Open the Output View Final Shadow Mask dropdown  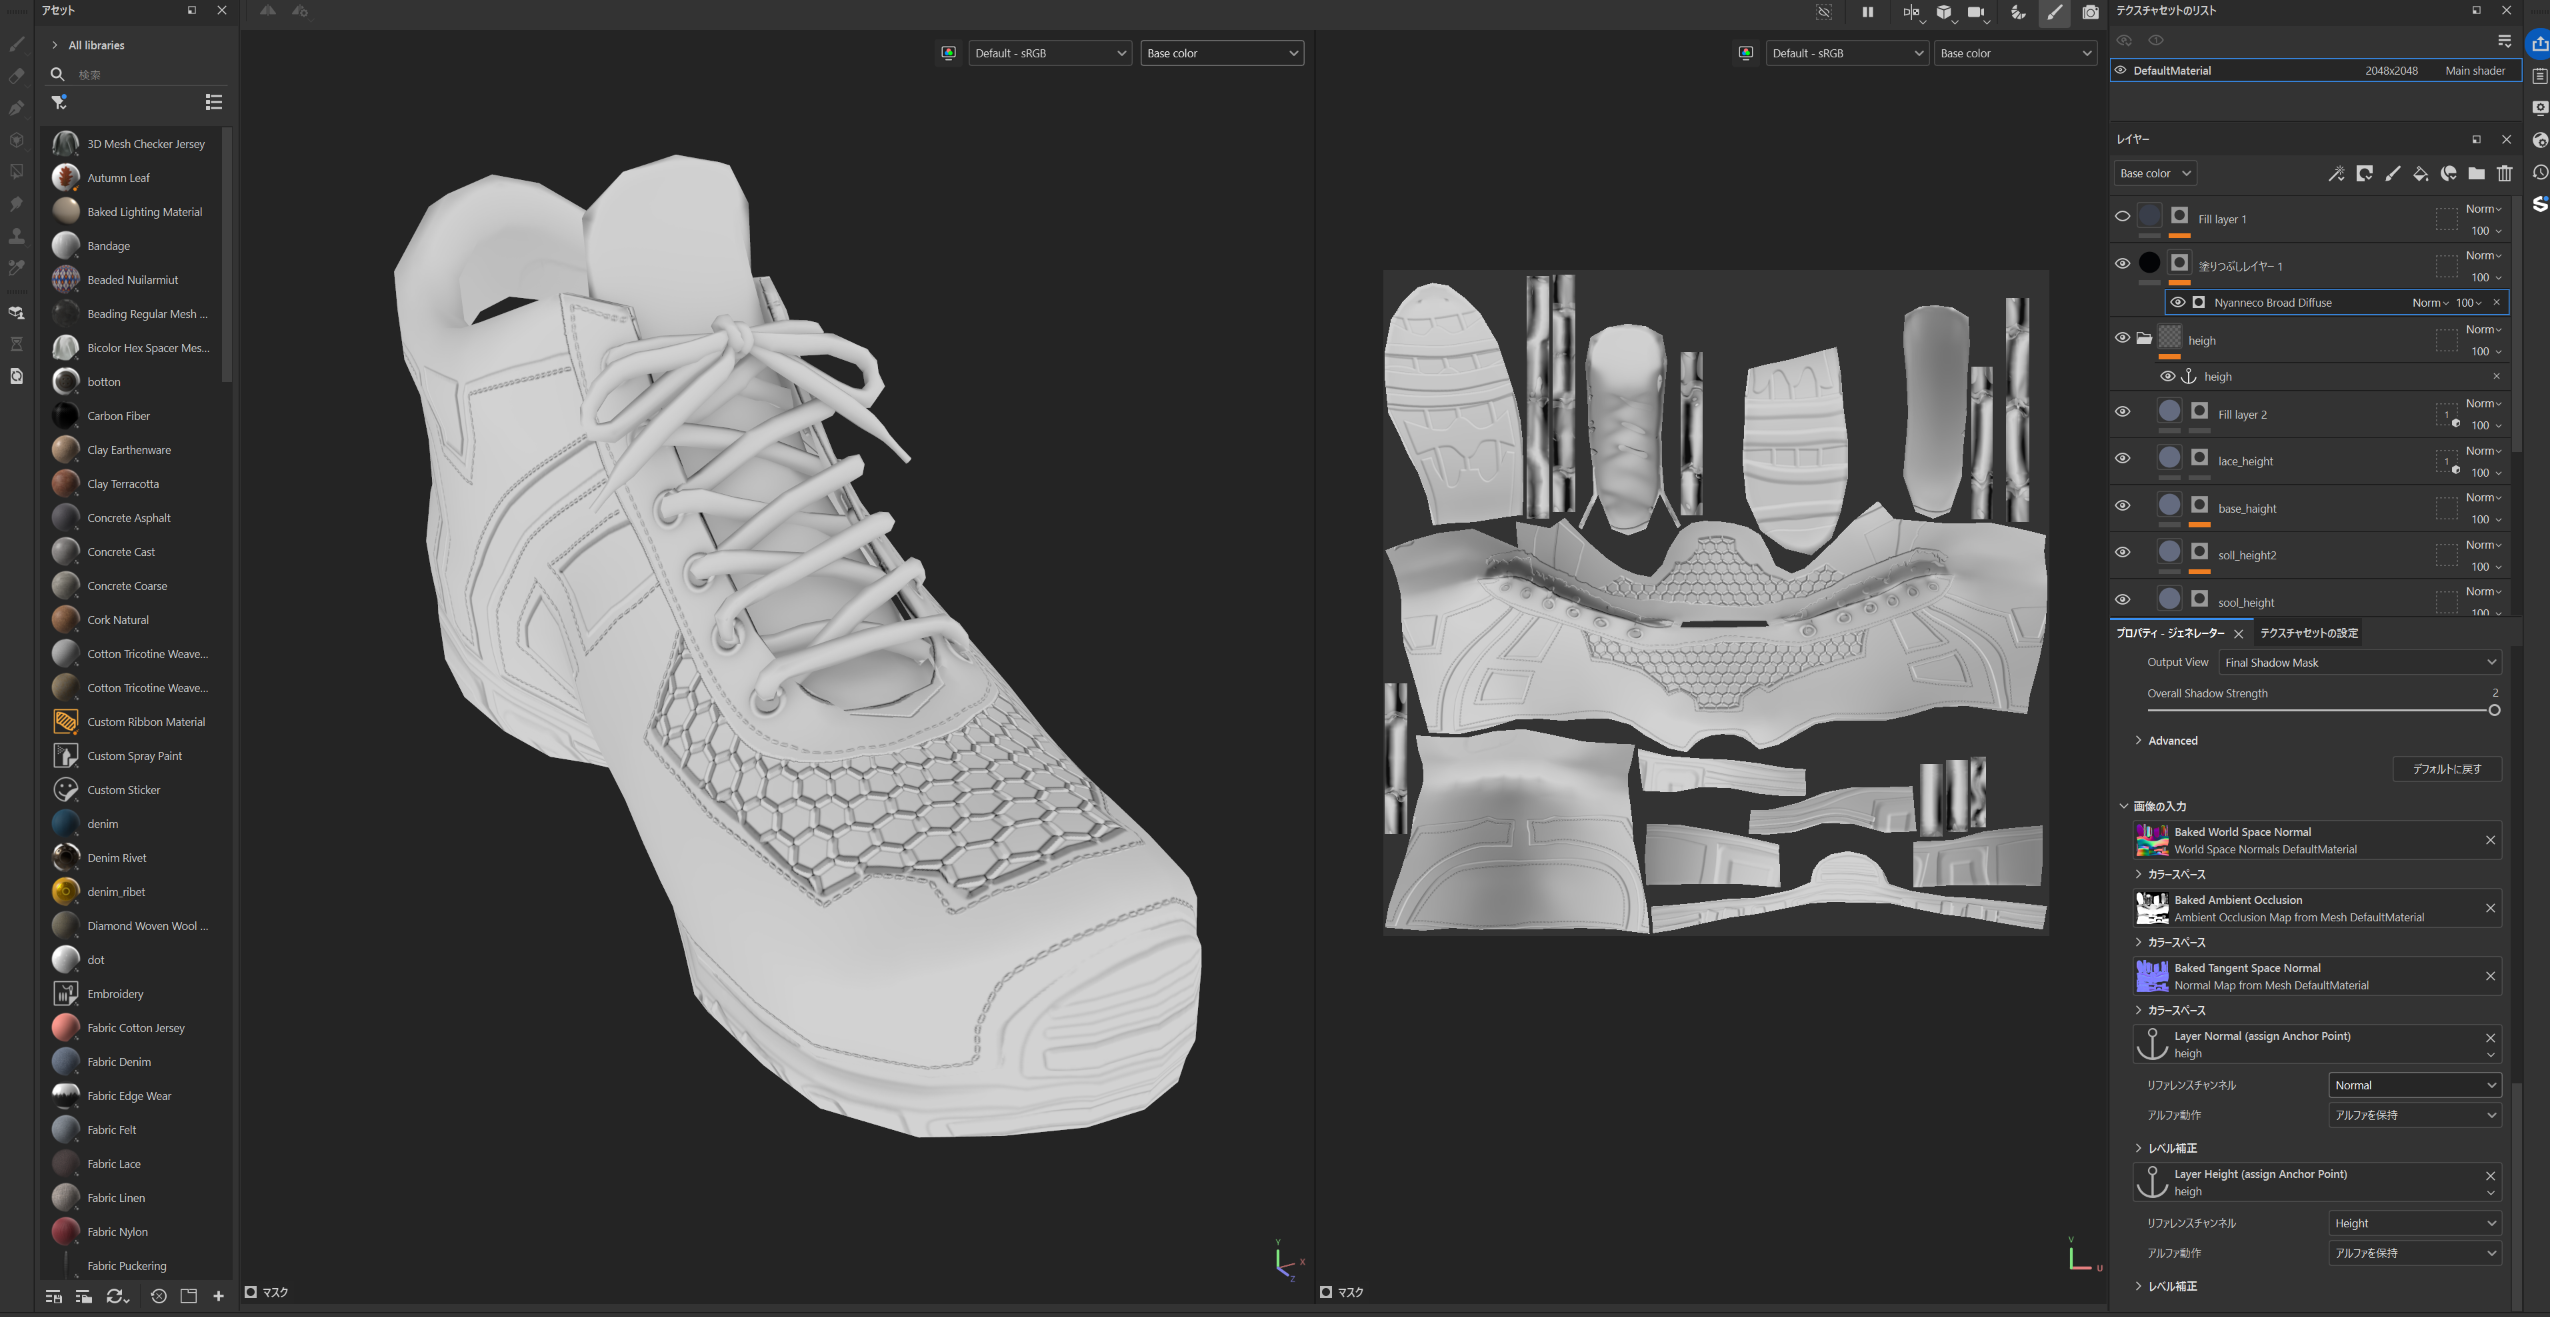click(x=2360, y=662)
